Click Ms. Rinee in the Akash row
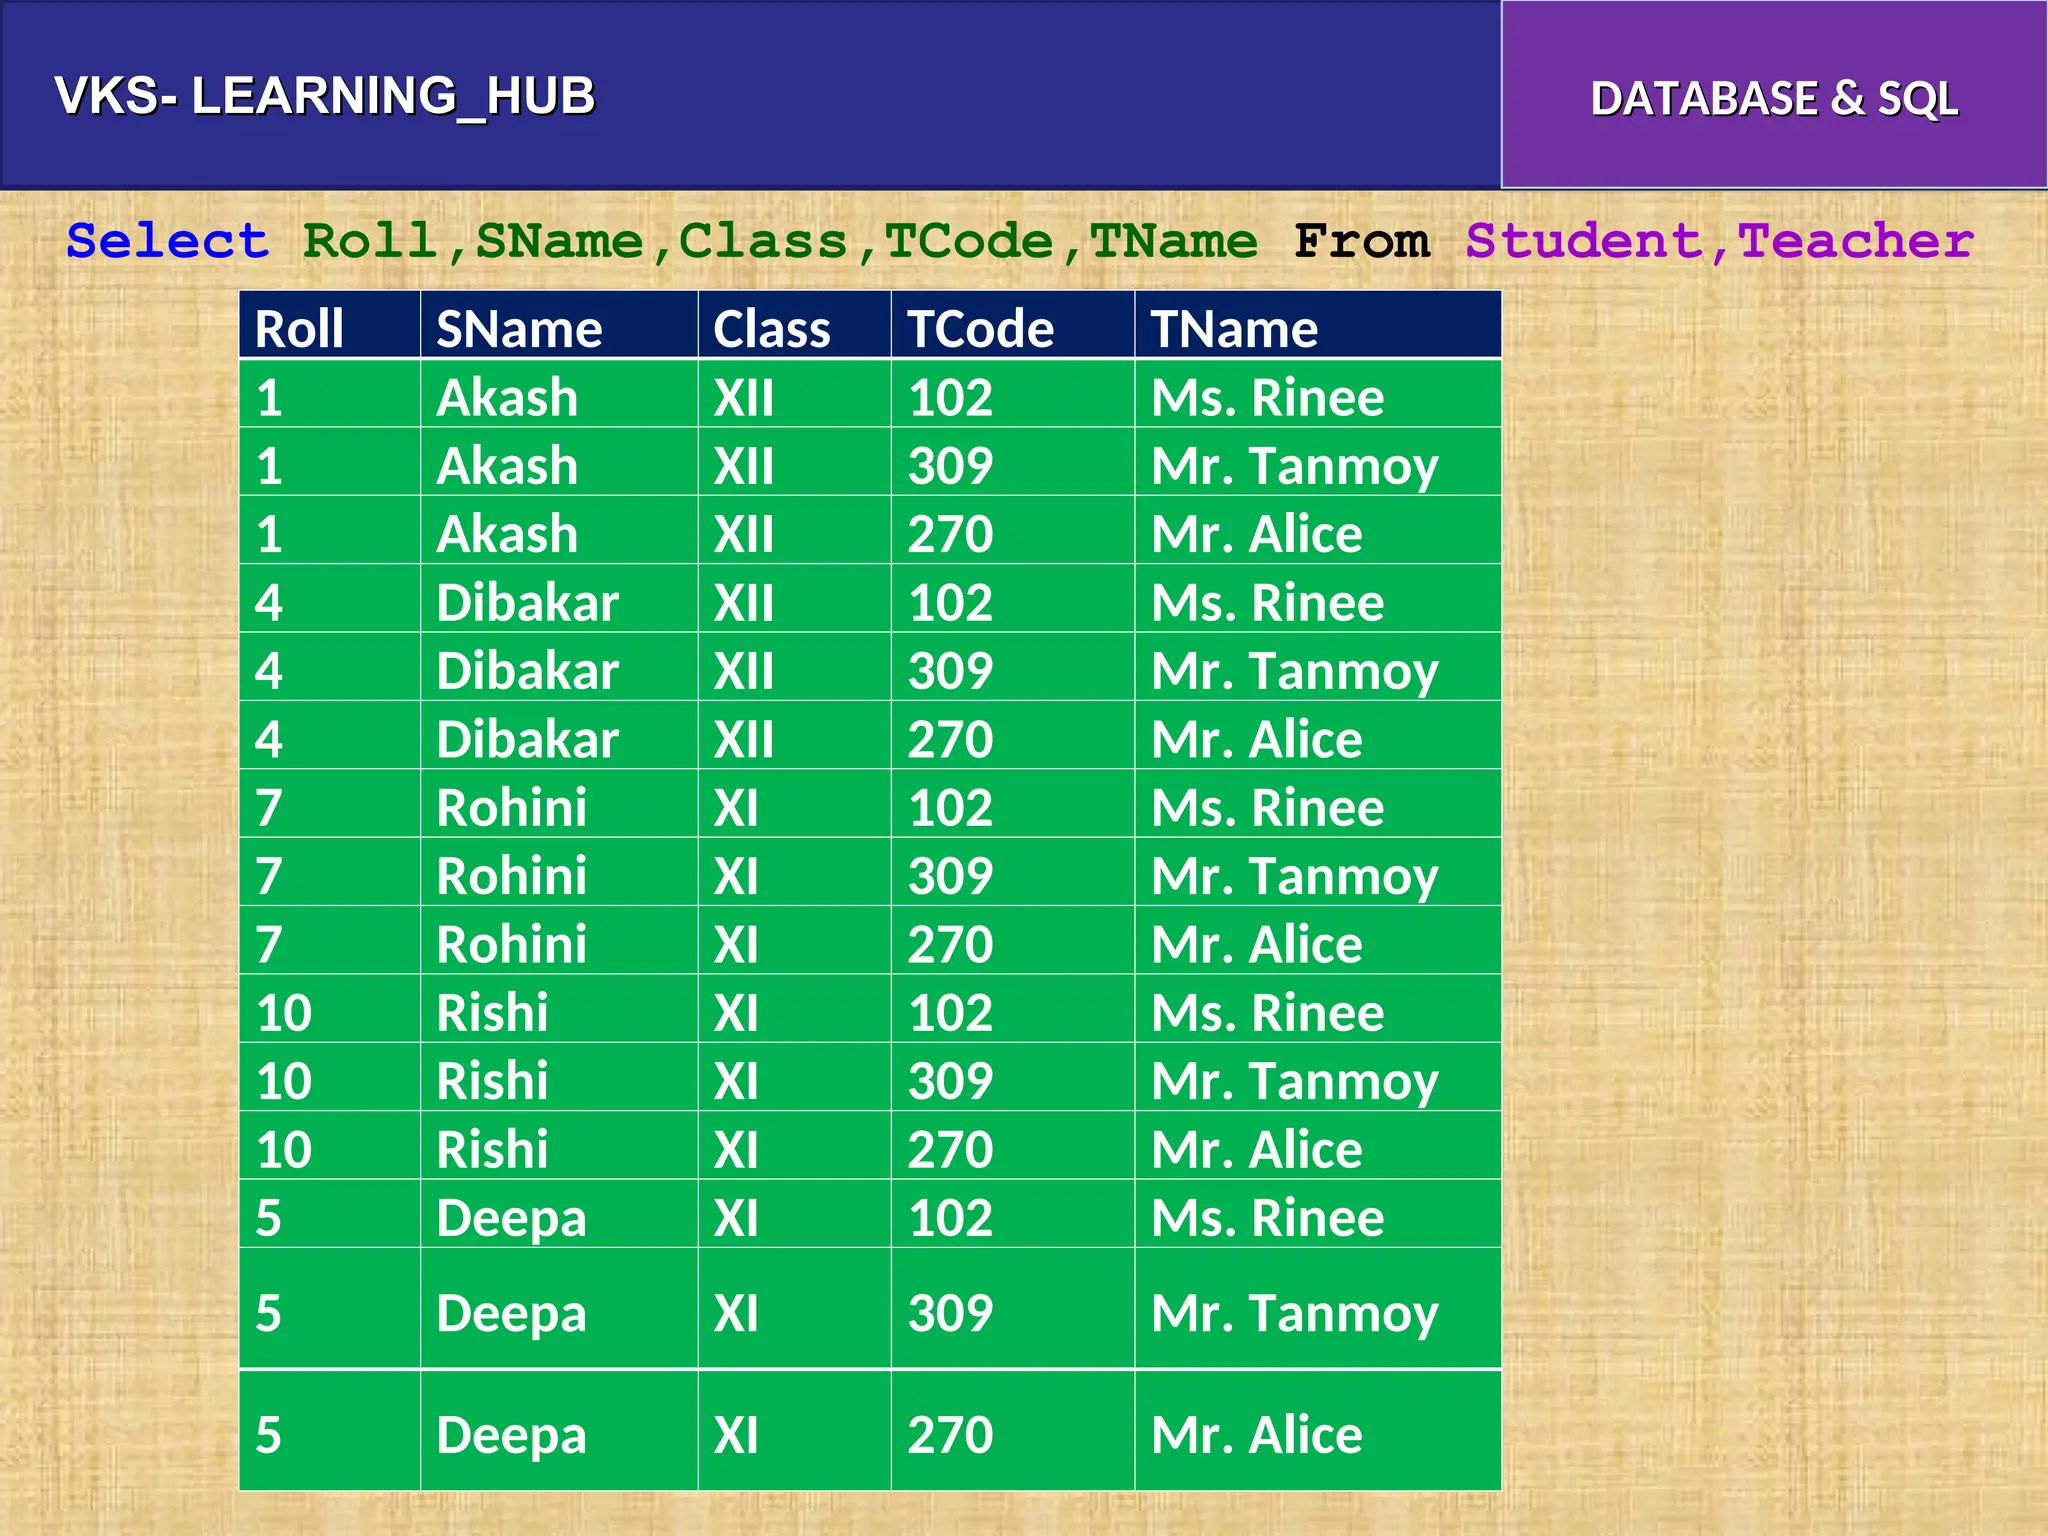The width and height of the screenshot is (2048, 1536). pyautogui.click(x=1267, y=398)
